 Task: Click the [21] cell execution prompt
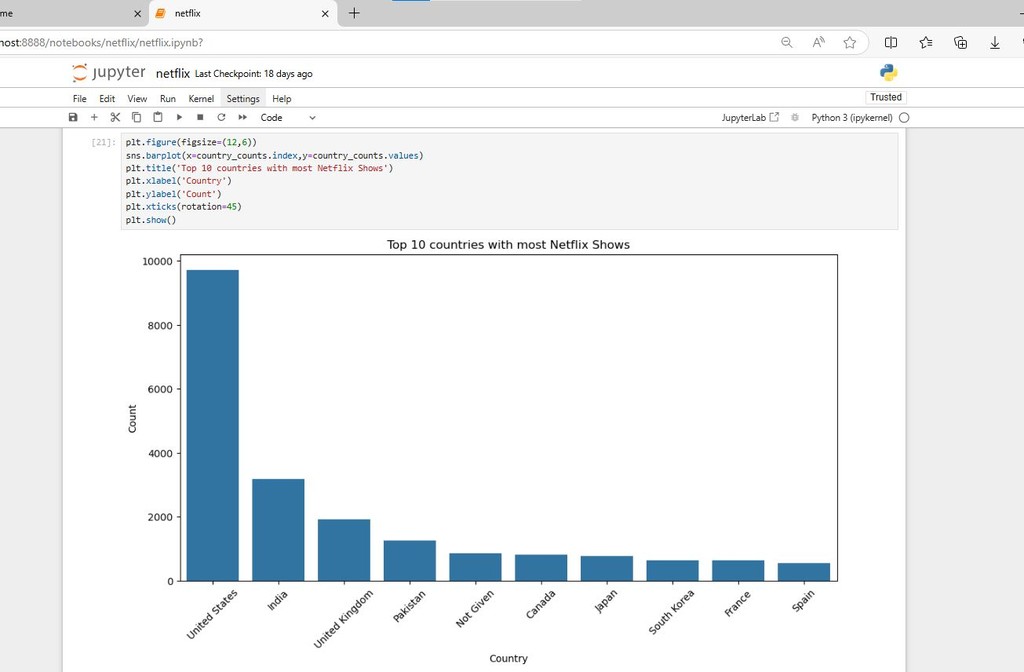[104, 142]
